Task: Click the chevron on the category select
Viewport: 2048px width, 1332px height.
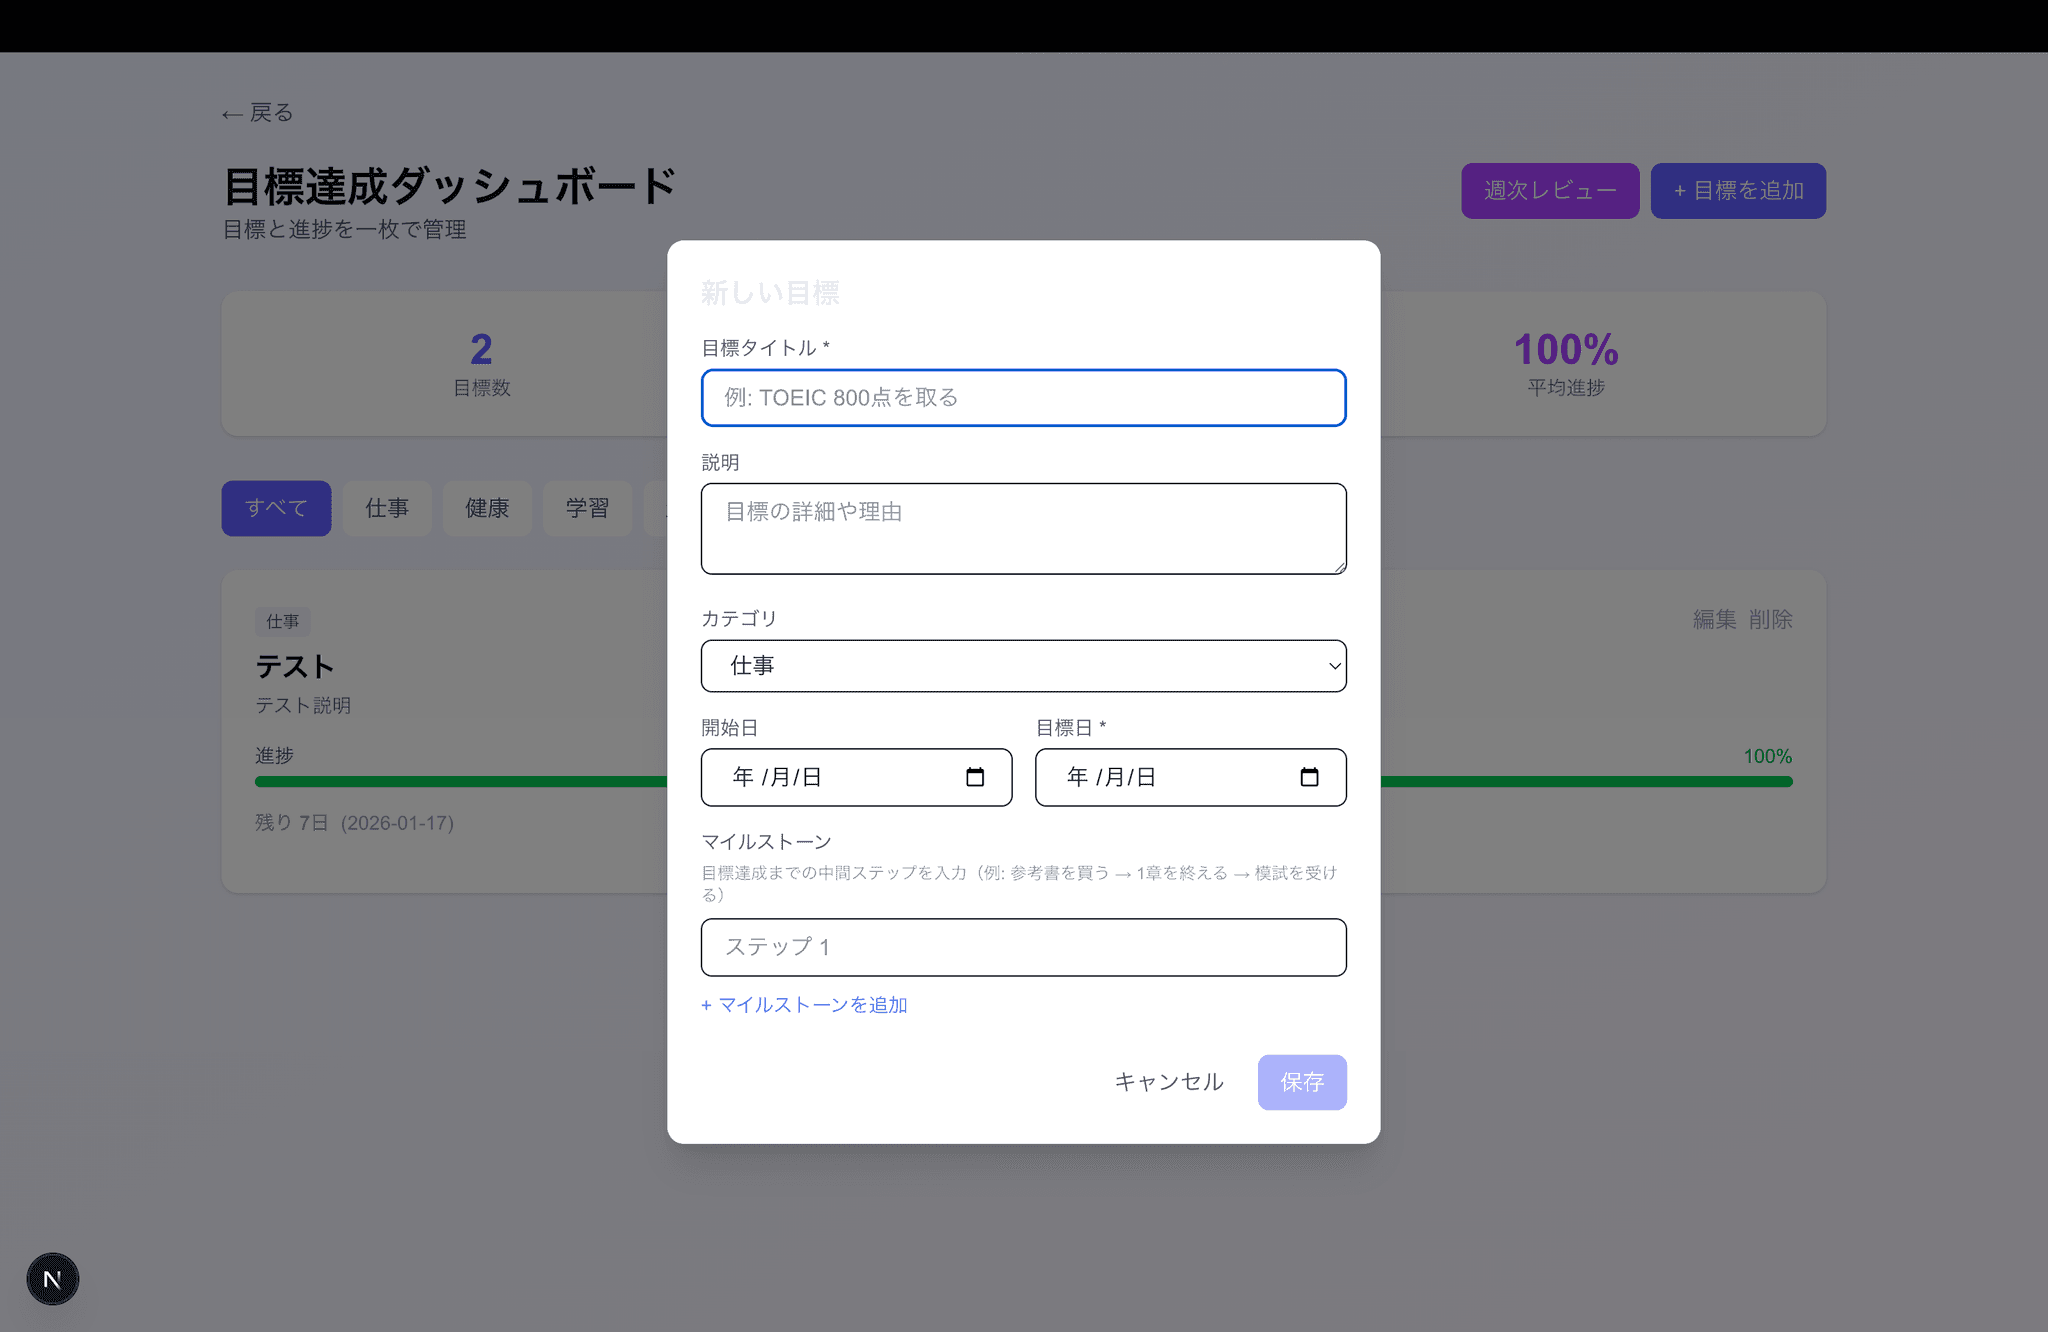Action: click(1334, 666)
